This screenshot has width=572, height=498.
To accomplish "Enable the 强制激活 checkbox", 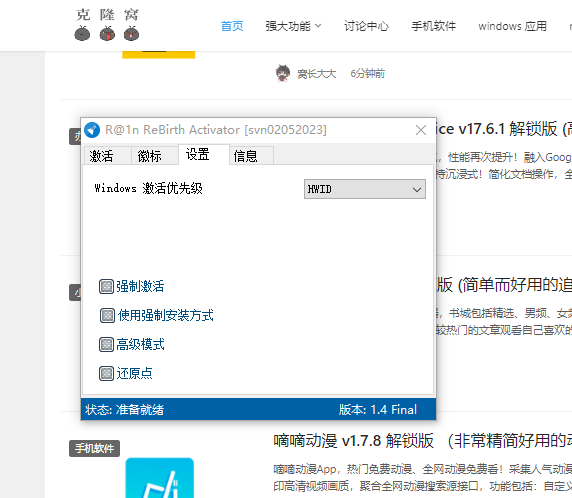I will pyautogui.click(x=106, y=286).
